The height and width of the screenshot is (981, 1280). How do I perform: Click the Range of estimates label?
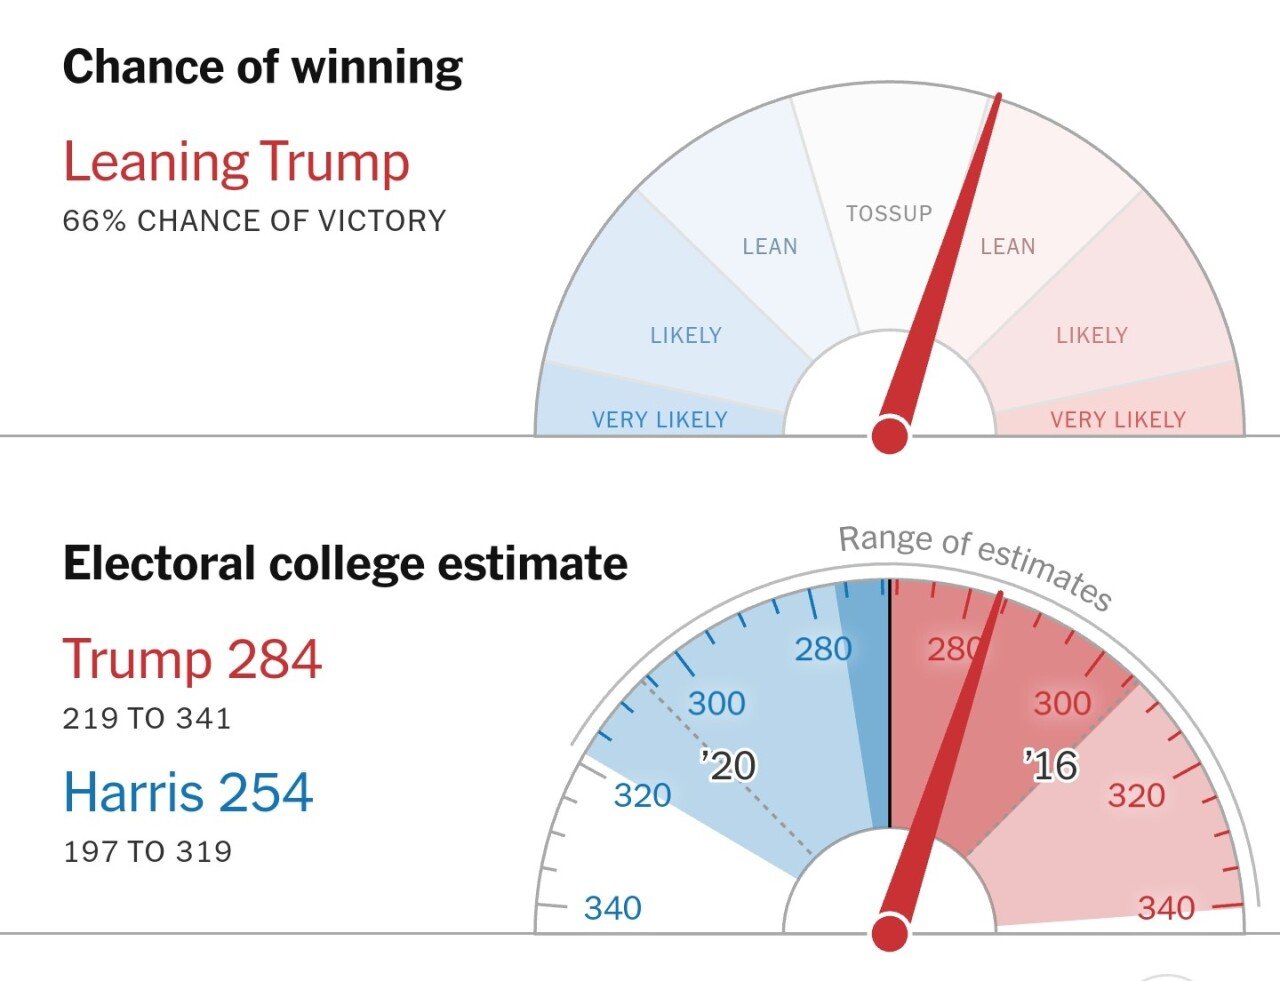975,565
